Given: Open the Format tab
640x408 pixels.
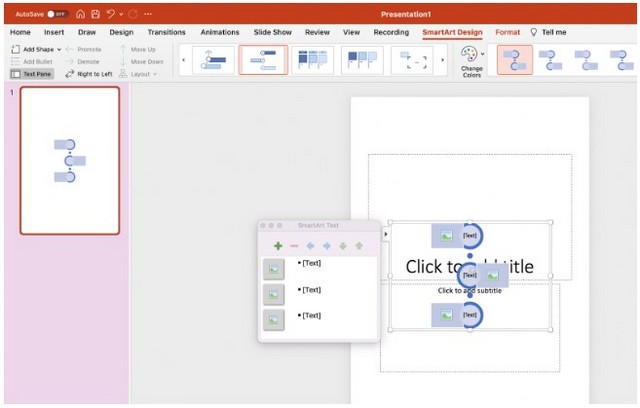Looking at the screenshot, I should pyautogui.click(x=507, y=32).
